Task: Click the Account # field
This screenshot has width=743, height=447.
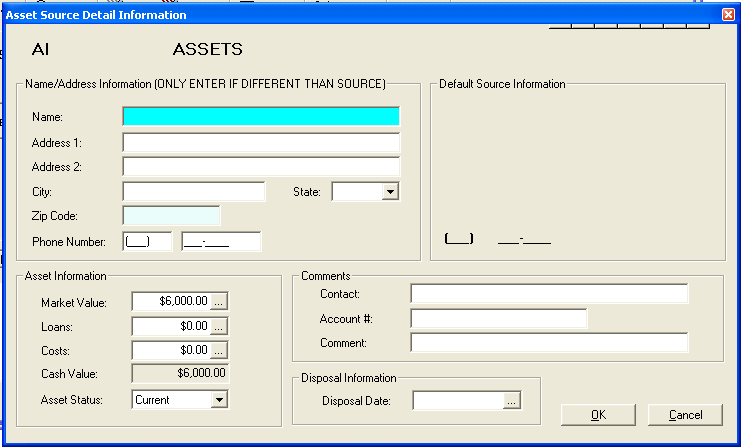Action: (498, 319)
